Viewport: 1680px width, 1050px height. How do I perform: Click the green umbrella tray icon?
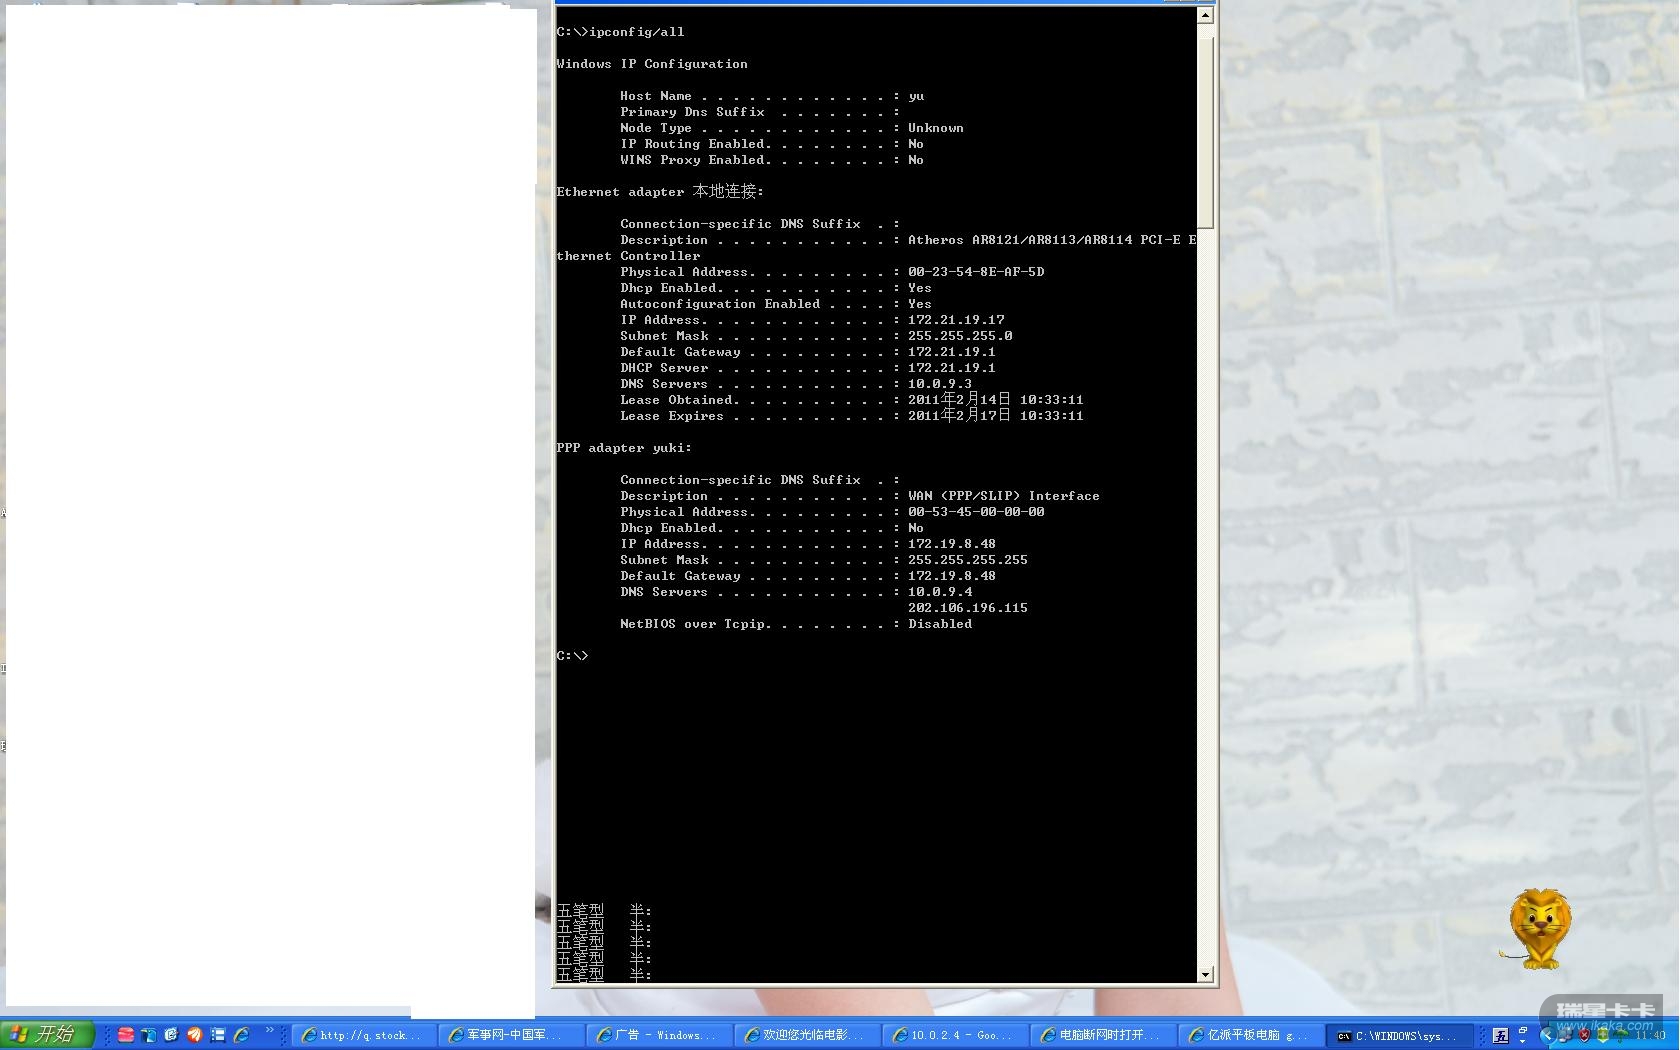coord(1620,1036)
